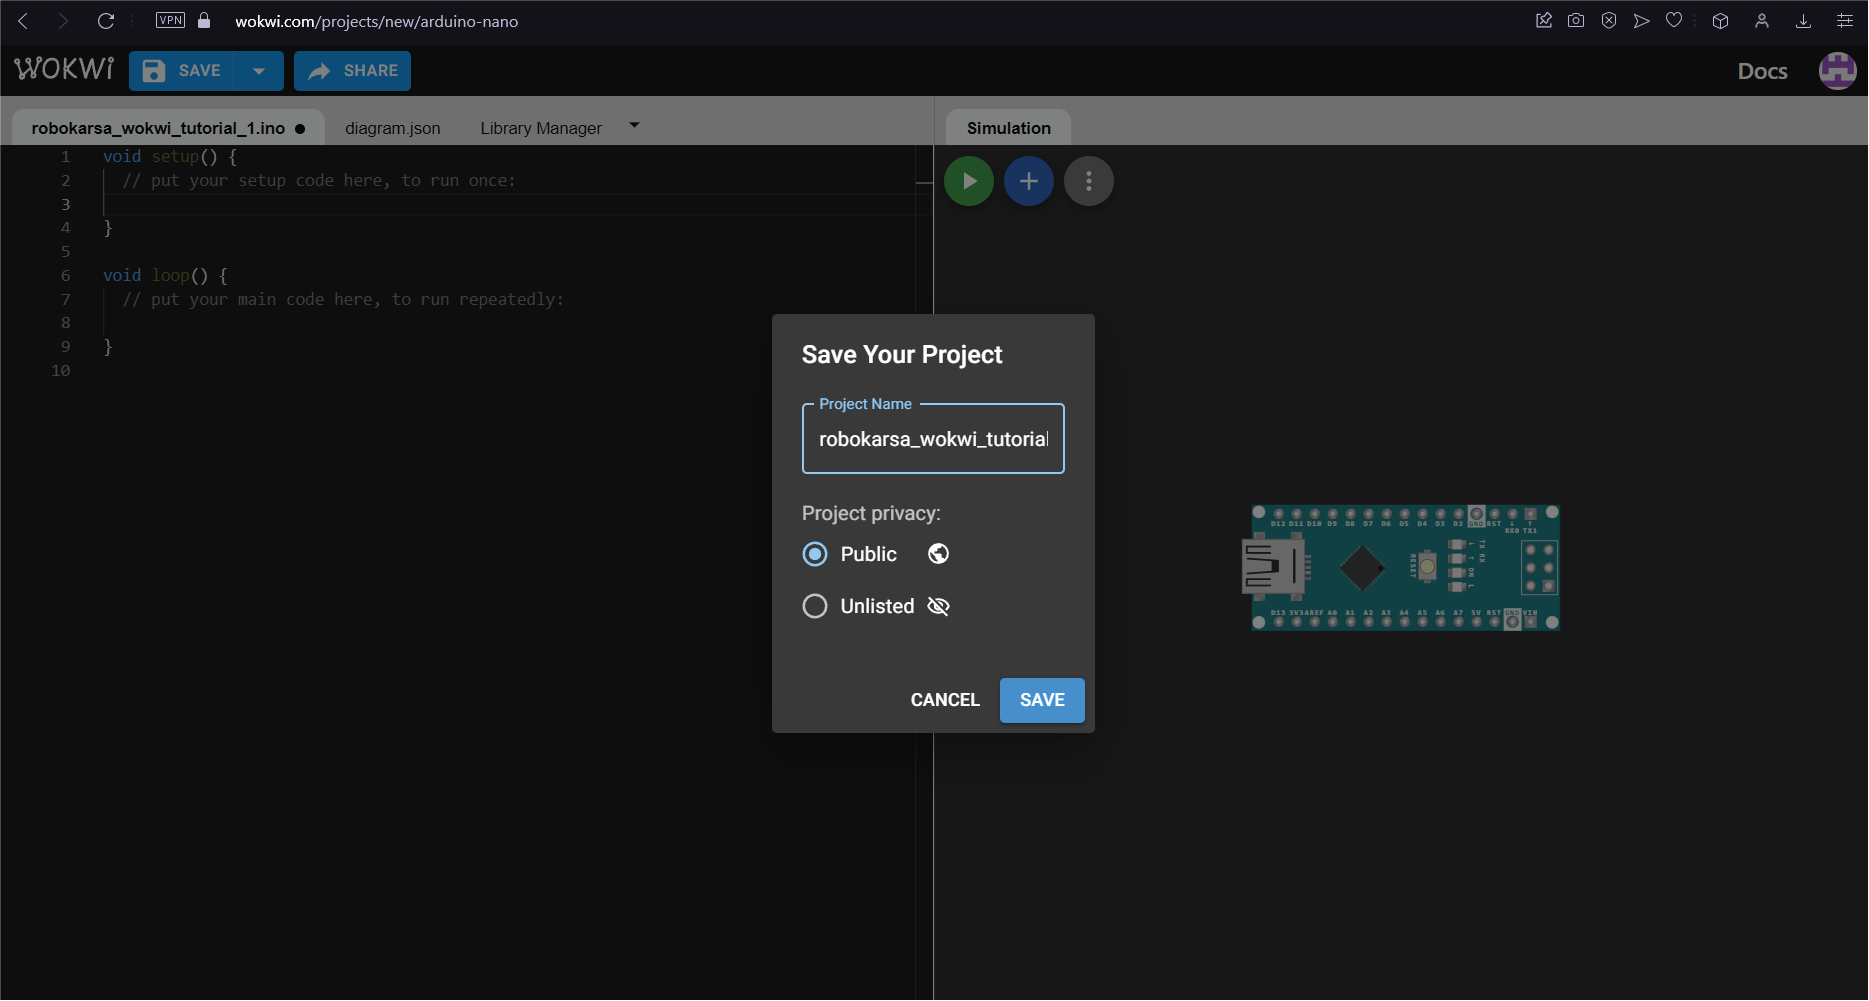Open the simulation three-dot menu
This screenshot has width=1869, height=1001.
tap(1089, 181)
